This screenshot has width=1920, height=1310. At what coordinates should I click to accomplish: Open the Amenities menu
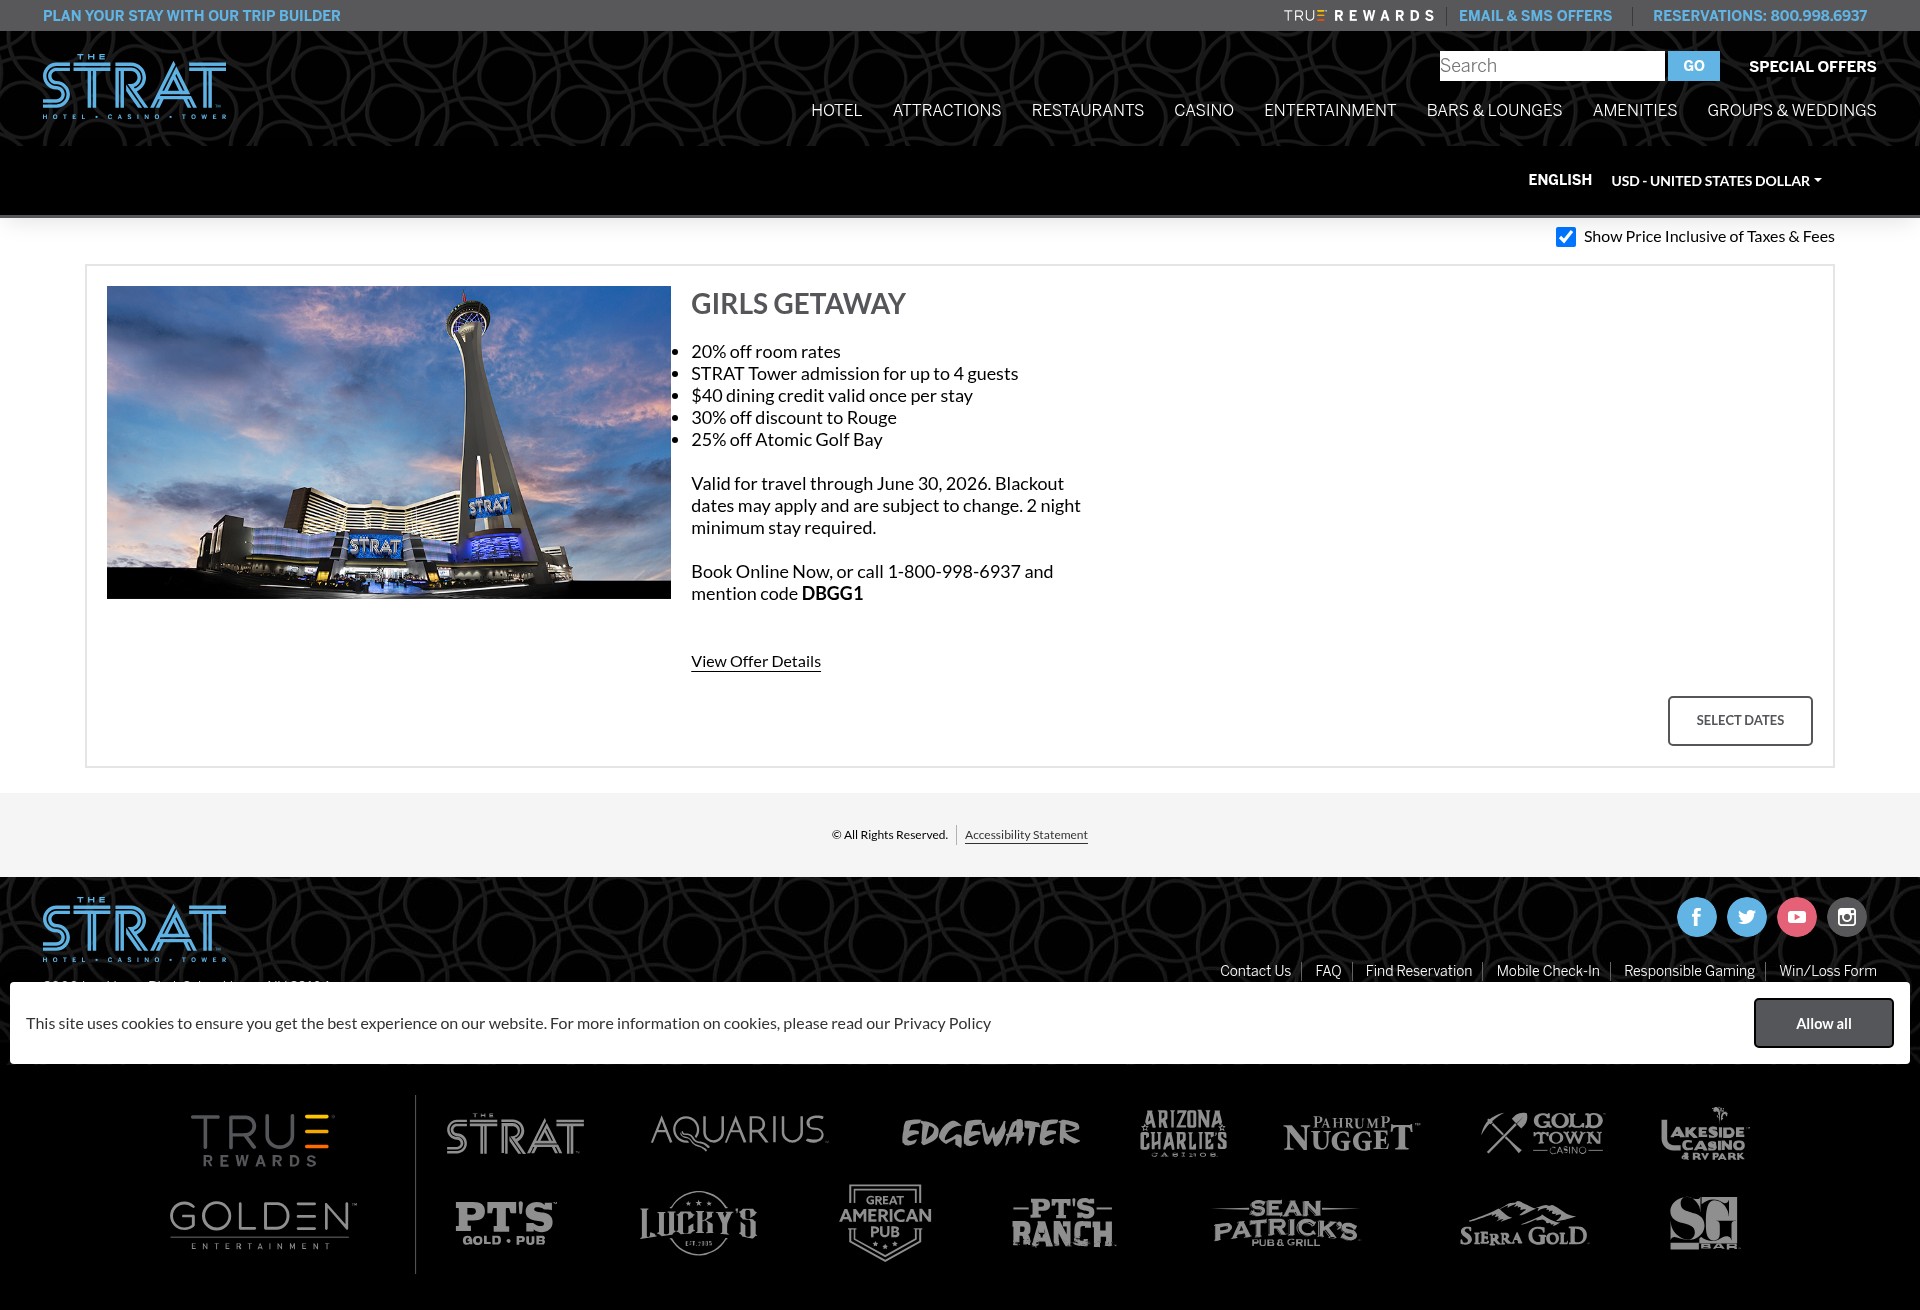(1634, 110)
